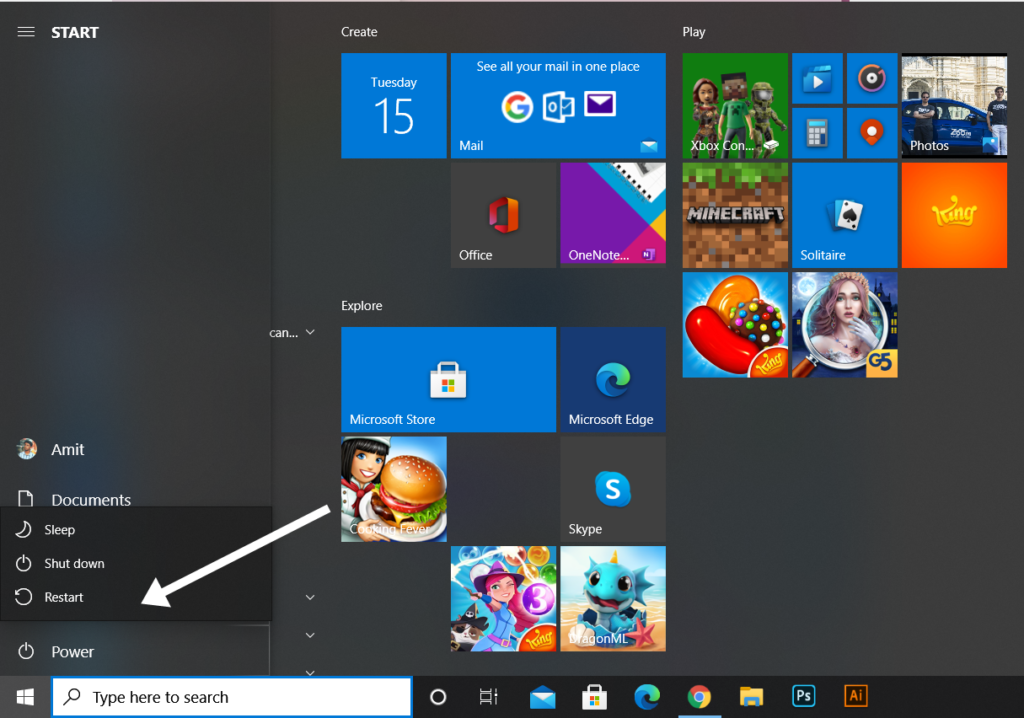Screen dimensions: 1024x718
Task: Select Restart from the power menu
Action: [x=65, y=597]
